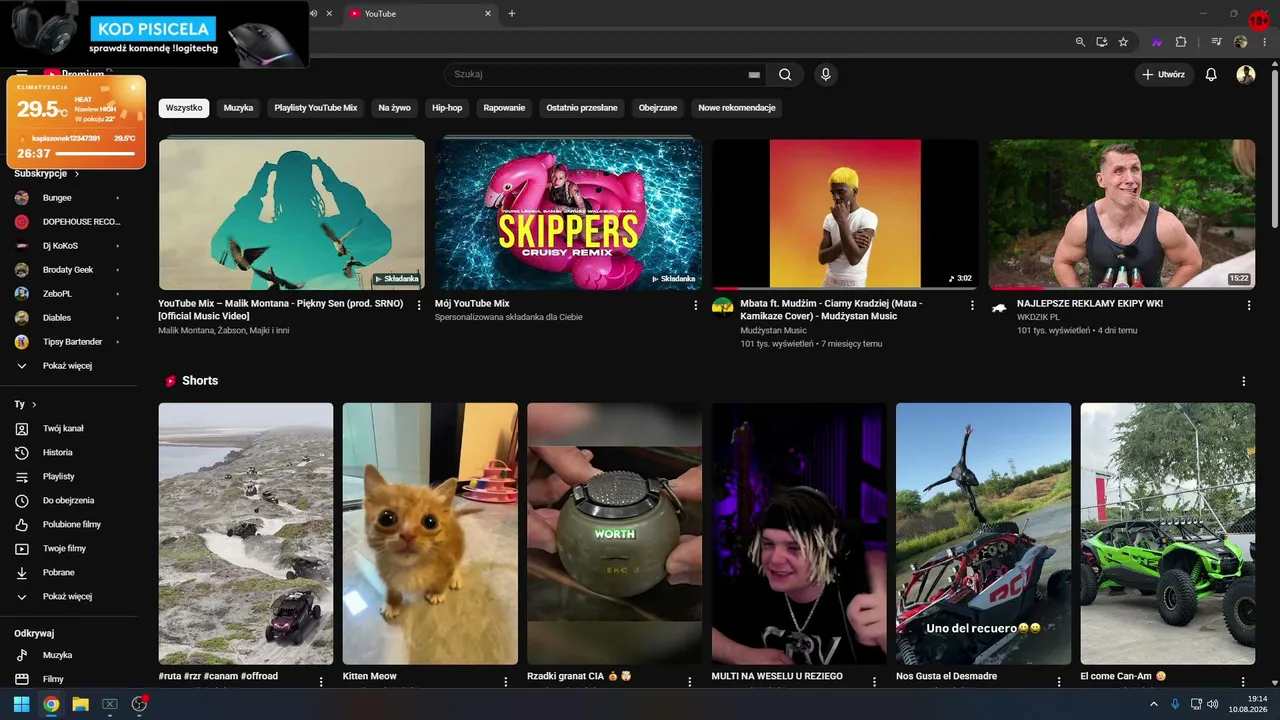Screen dimensions: 1280x720
Task: Open the on-screen keyboard in search box
Action: pyautogui.click(x=754, y=75)
